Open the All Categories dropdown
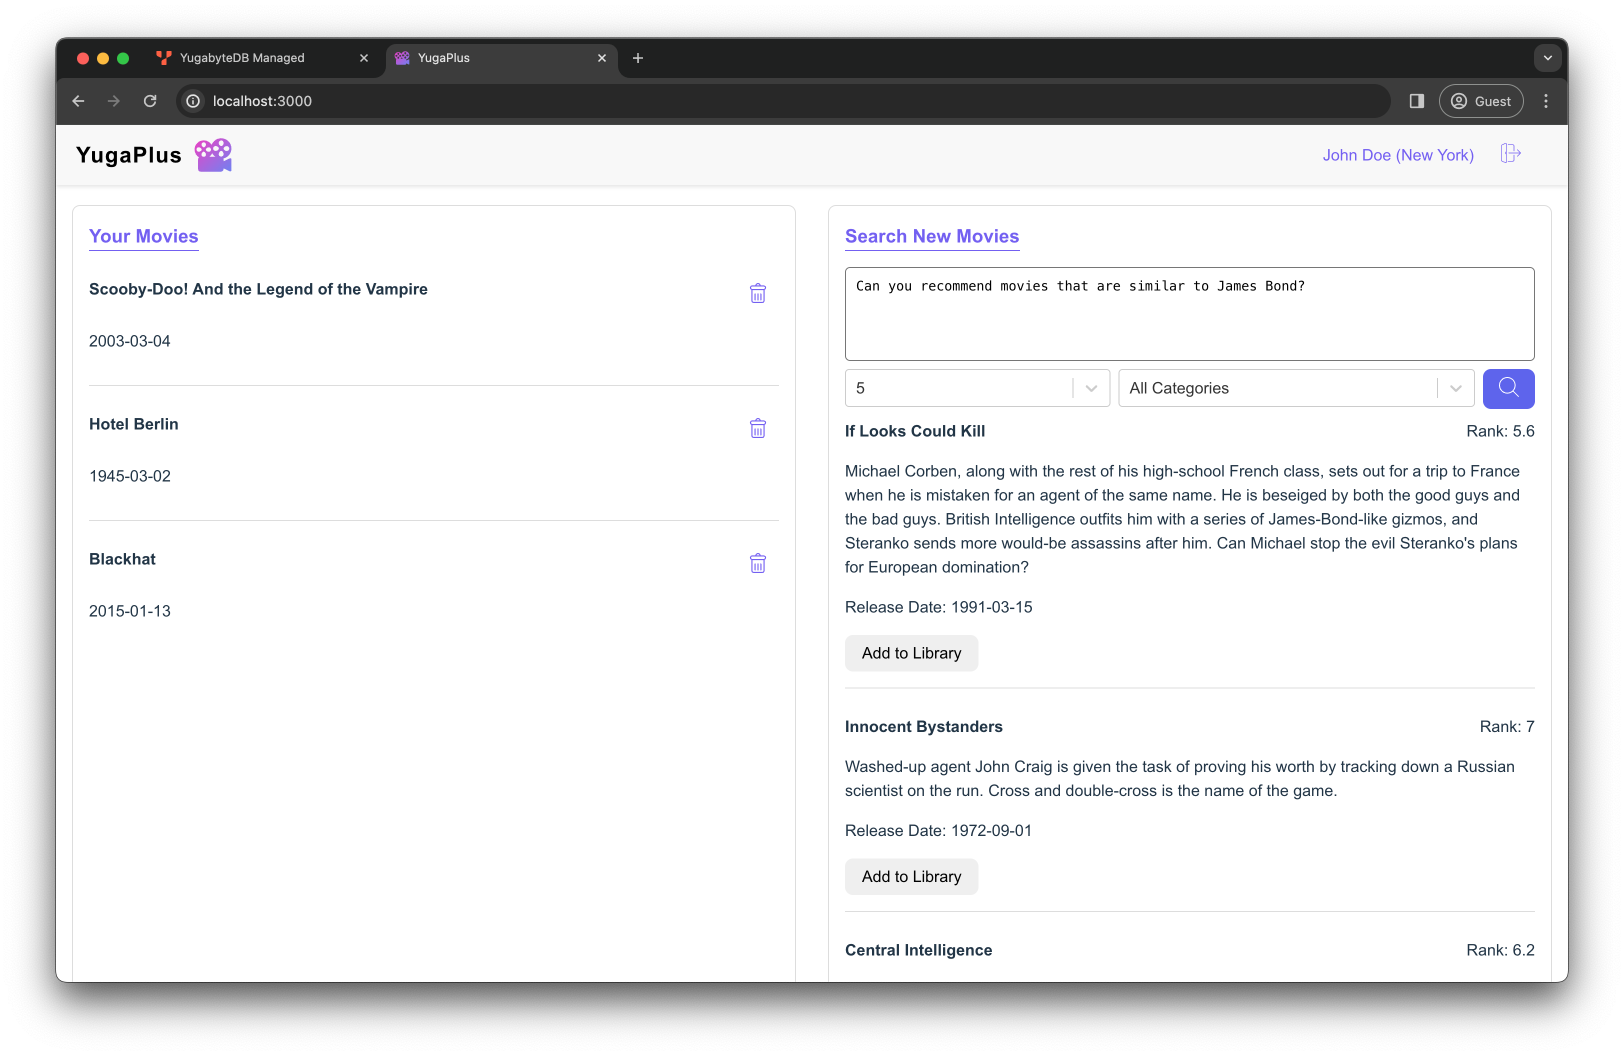 (x=1295, y=388)
